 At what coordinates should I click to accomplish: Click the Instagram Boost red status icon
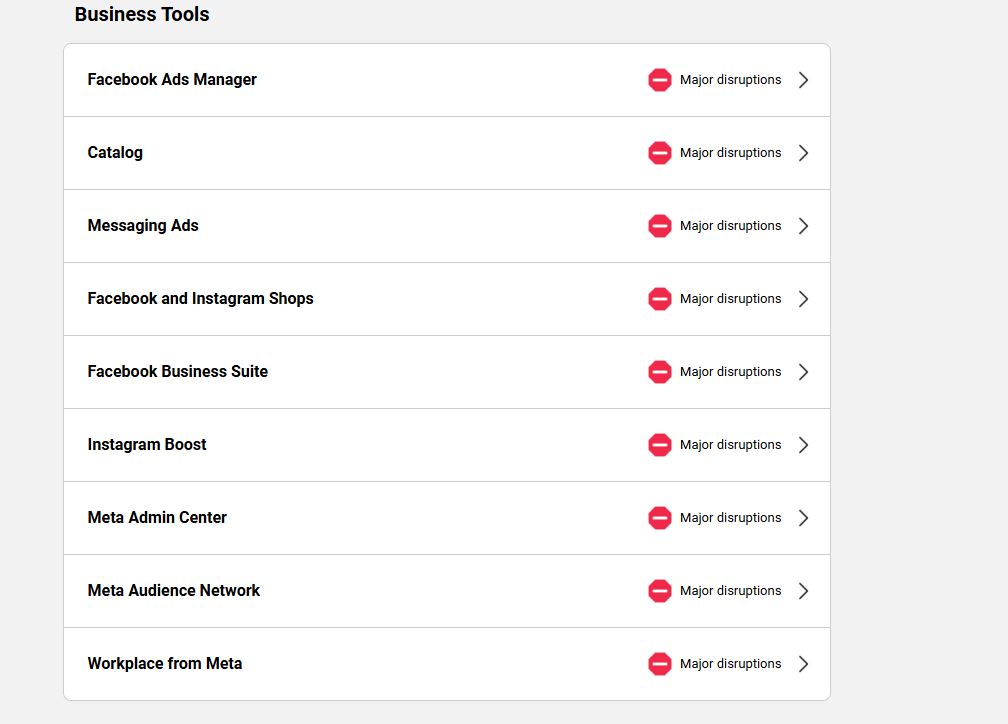pos(660,445)
